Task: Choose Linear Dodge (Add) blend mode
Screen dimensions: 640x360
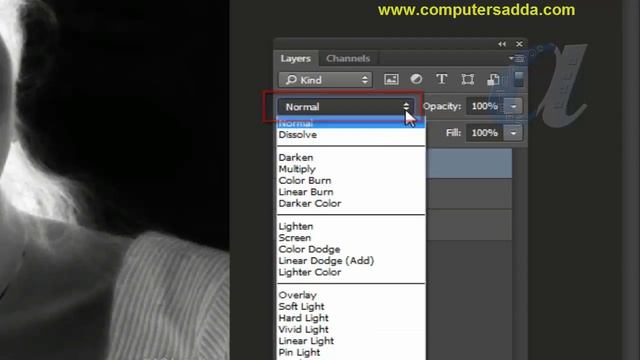Action: pos(351,261)
